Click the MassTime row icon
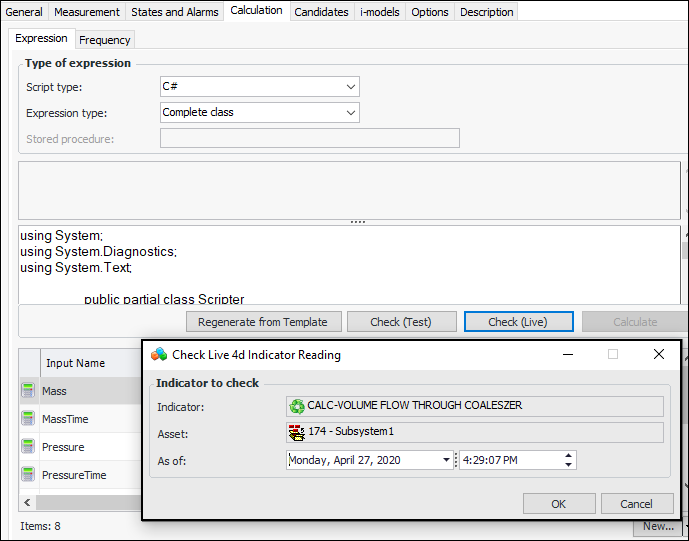689x541 pixels. click(x=28, y=419)
